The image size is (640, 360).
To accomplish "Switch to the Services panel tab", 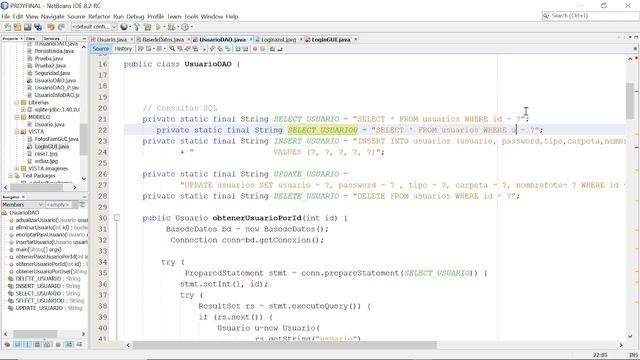I will pyautogui.click(x=52, y=38).
